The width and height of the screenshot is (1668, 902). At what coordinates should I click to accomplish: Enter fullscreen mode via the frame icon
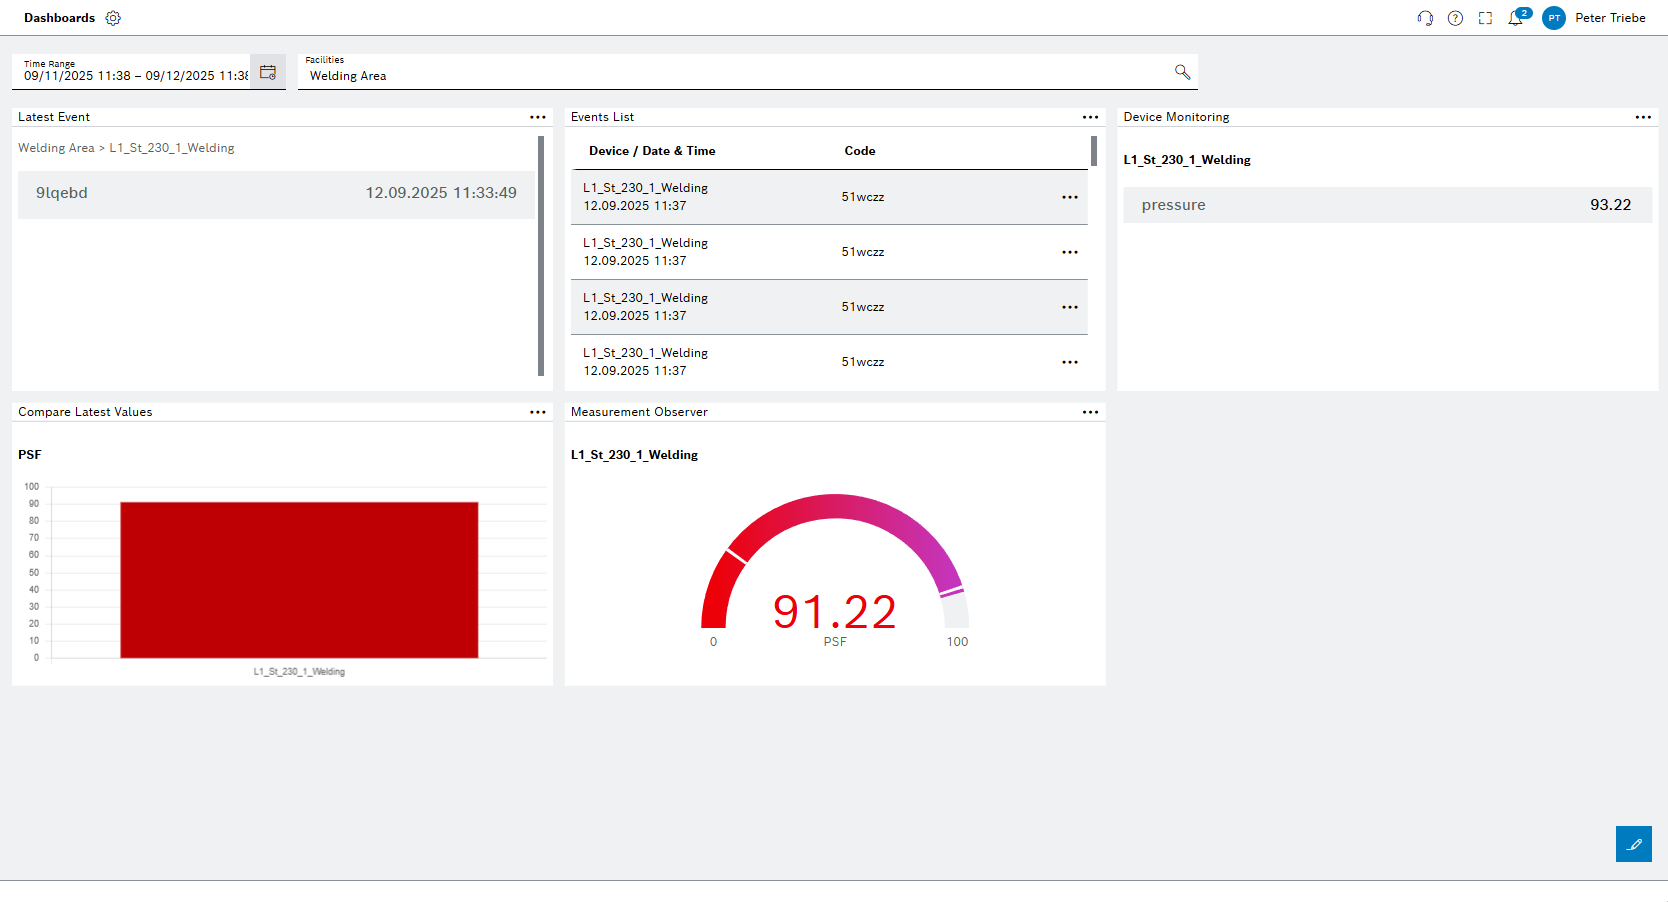(x=1485, y=17)
